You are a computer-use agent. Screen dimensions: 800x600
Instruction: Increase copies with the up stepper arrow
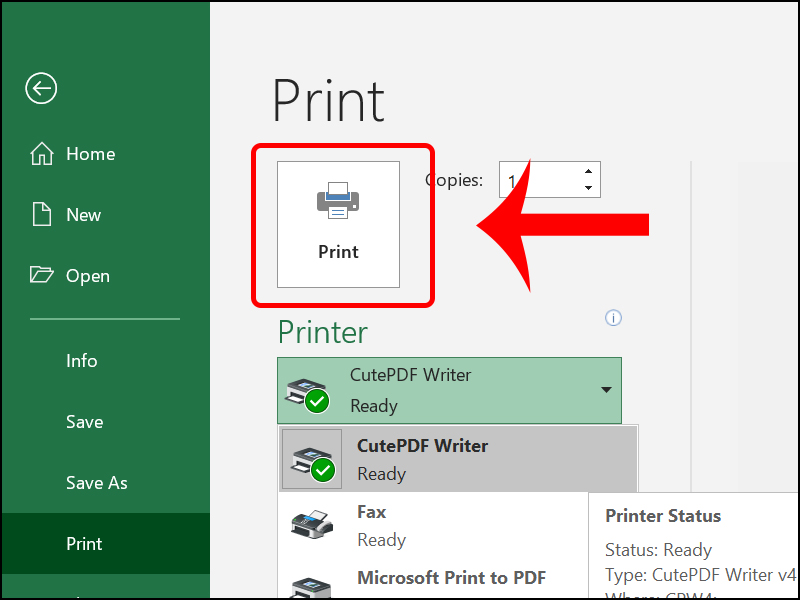coord(588,170)
